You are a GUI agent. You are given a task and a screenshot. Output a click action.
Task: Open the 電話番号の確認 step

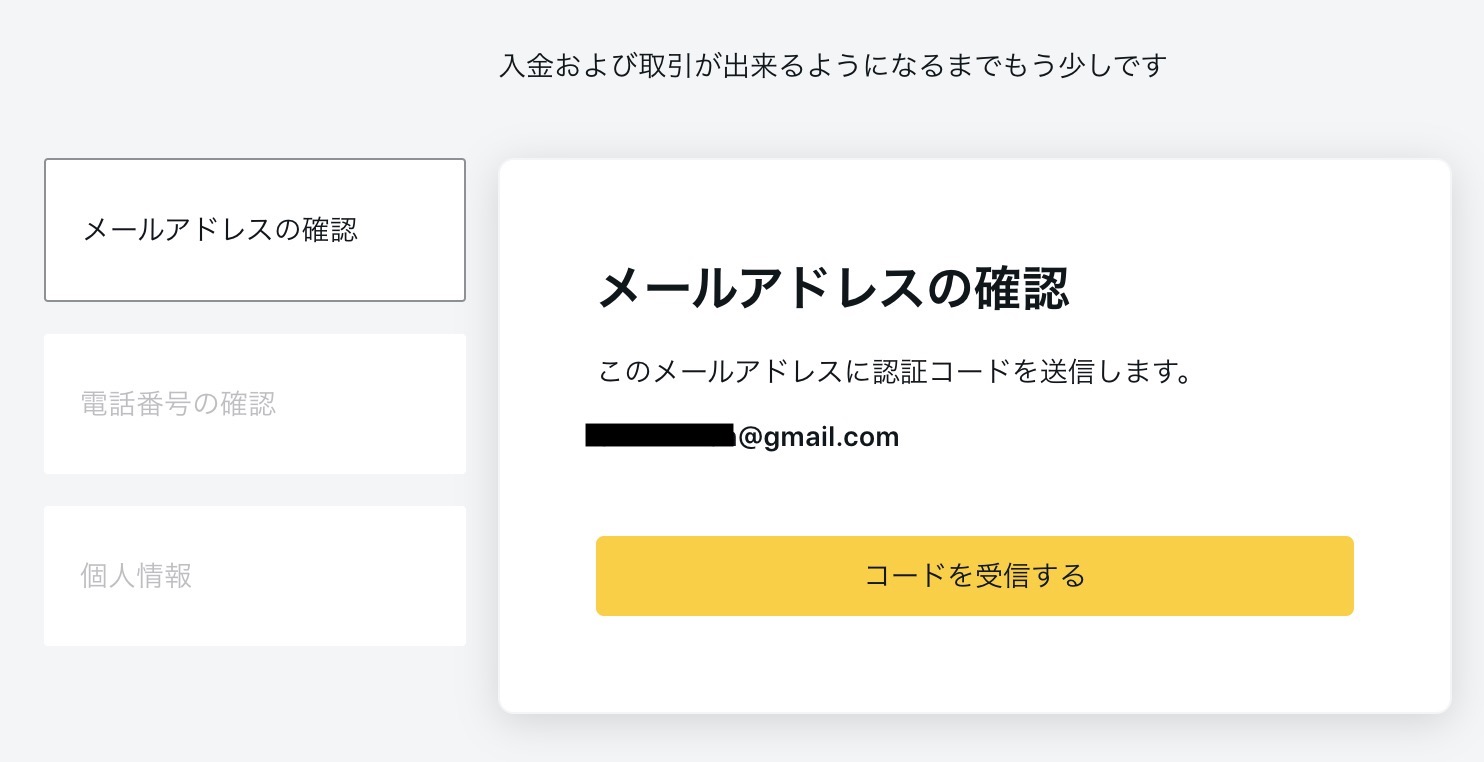pos(254,404)
